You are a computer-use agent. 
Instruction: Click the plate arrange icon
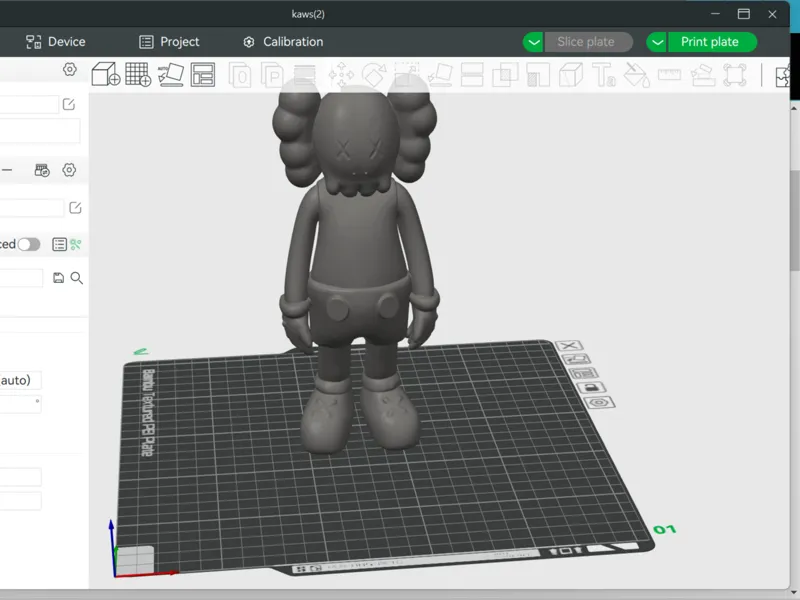click(584, 373)
